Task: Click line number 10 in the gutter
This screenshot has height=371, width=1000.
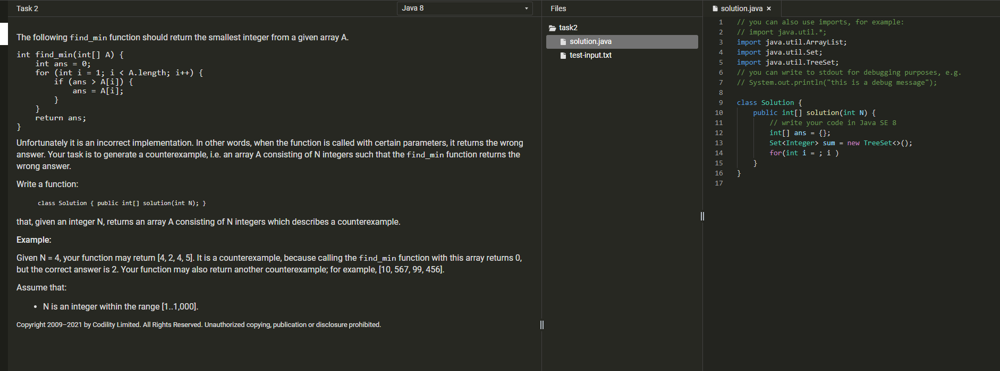Action: tap(719, 113)
